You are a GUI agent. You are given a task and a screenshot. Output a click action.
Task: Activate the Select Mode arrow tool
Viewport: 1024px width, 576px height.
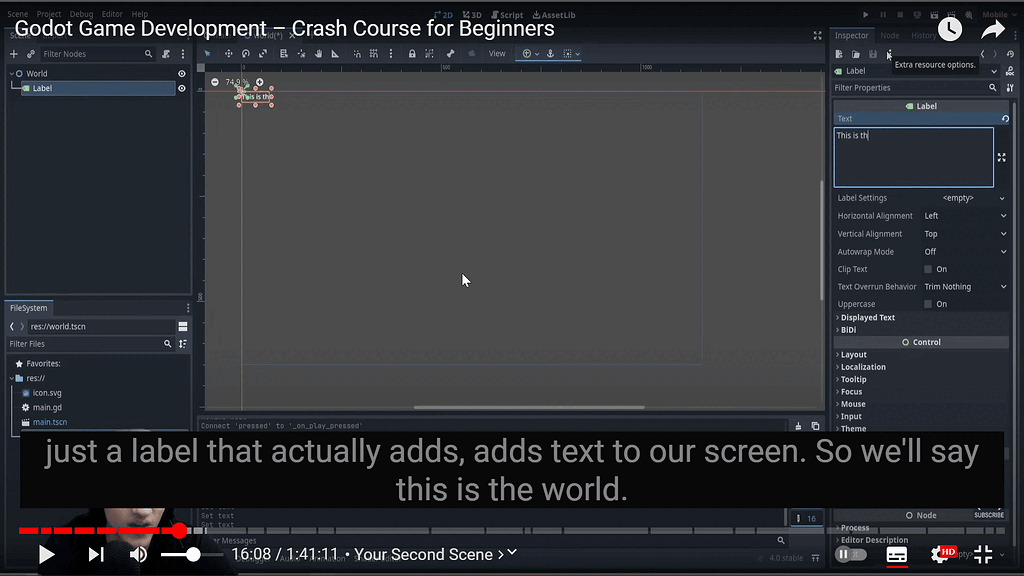pyautogui.click(x=208, y=54)
